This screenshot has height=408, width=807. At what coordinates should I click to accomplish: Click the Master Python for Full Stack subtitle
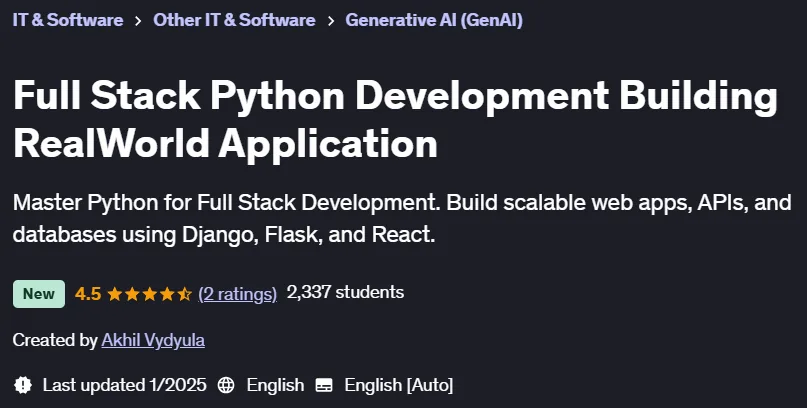(x=402, y=219)
